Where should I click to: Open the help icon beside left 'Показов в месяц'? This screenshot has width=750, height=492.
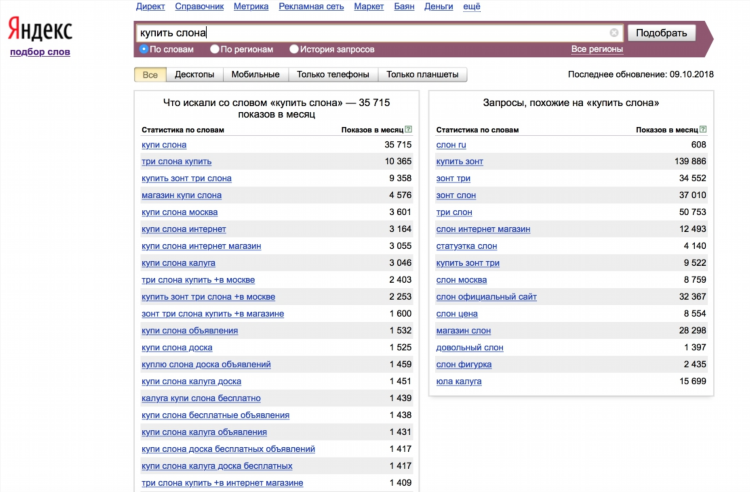tap(408, 129)
